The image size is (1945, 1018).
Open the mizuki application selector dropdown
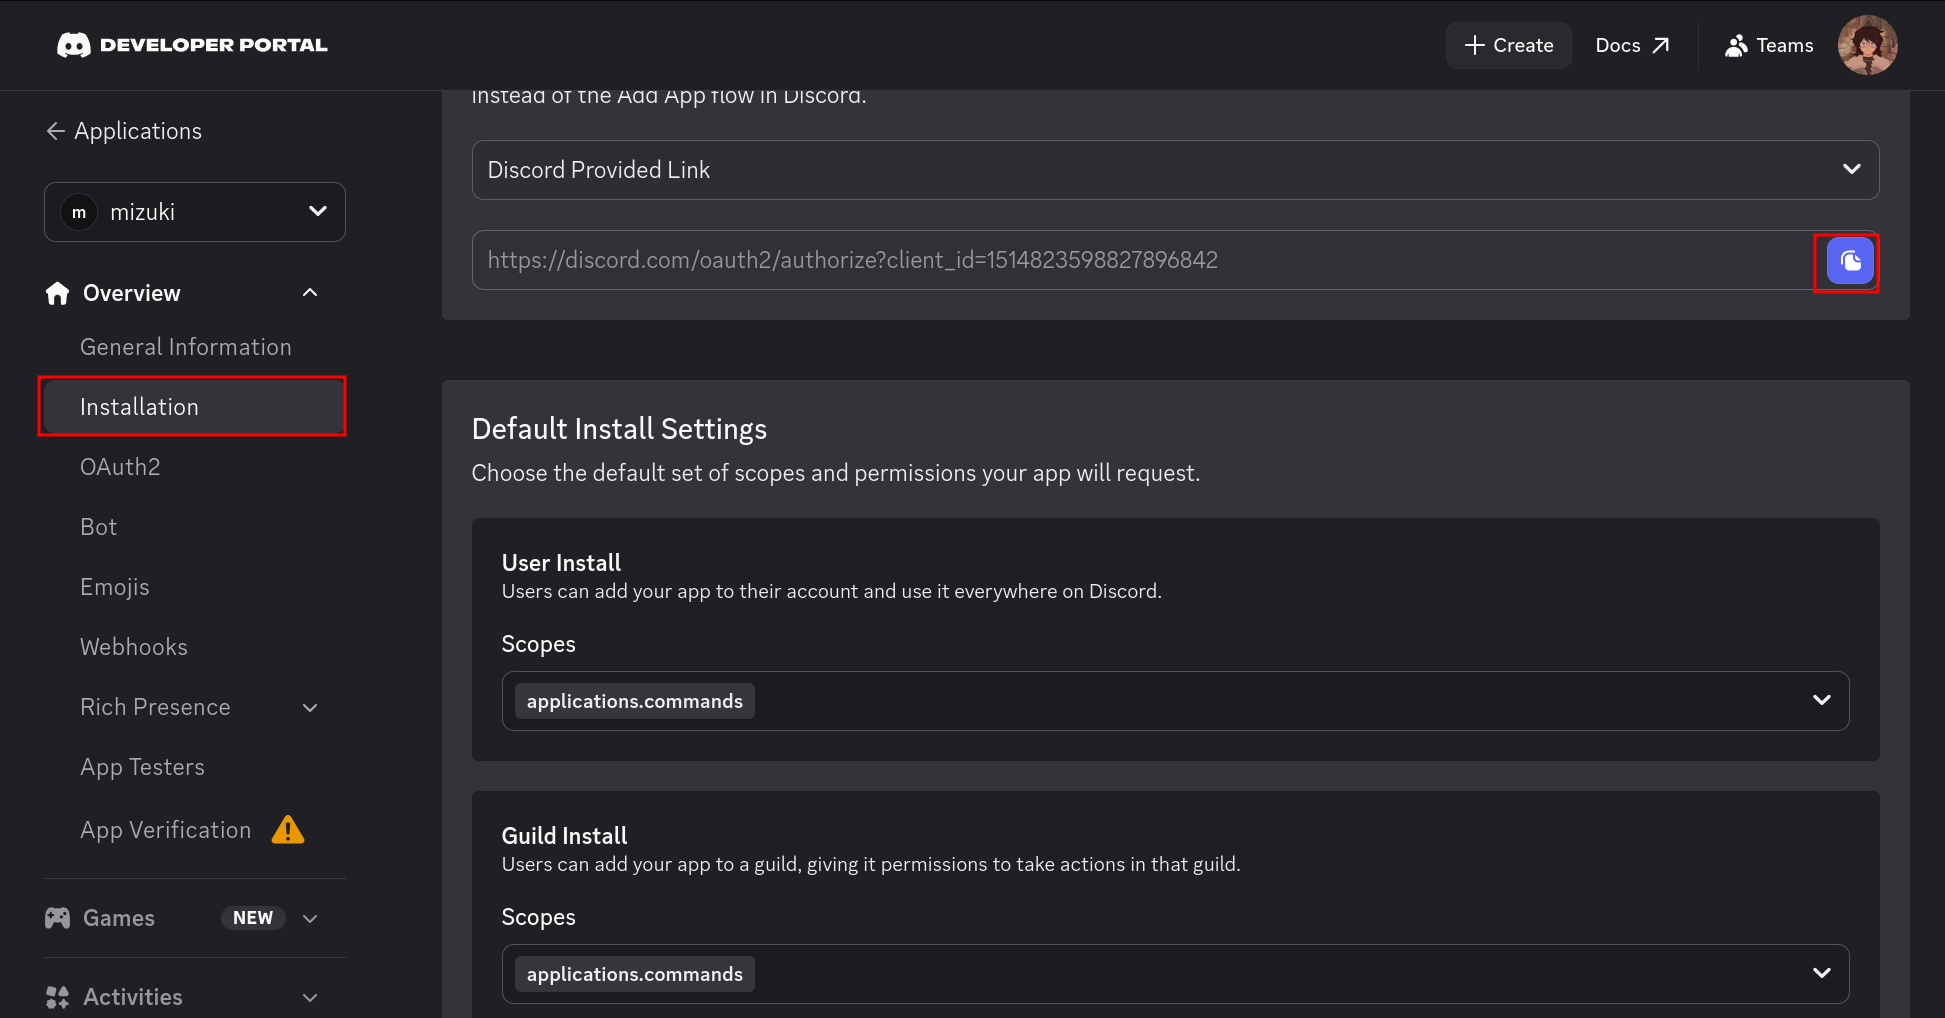point(195,212)
